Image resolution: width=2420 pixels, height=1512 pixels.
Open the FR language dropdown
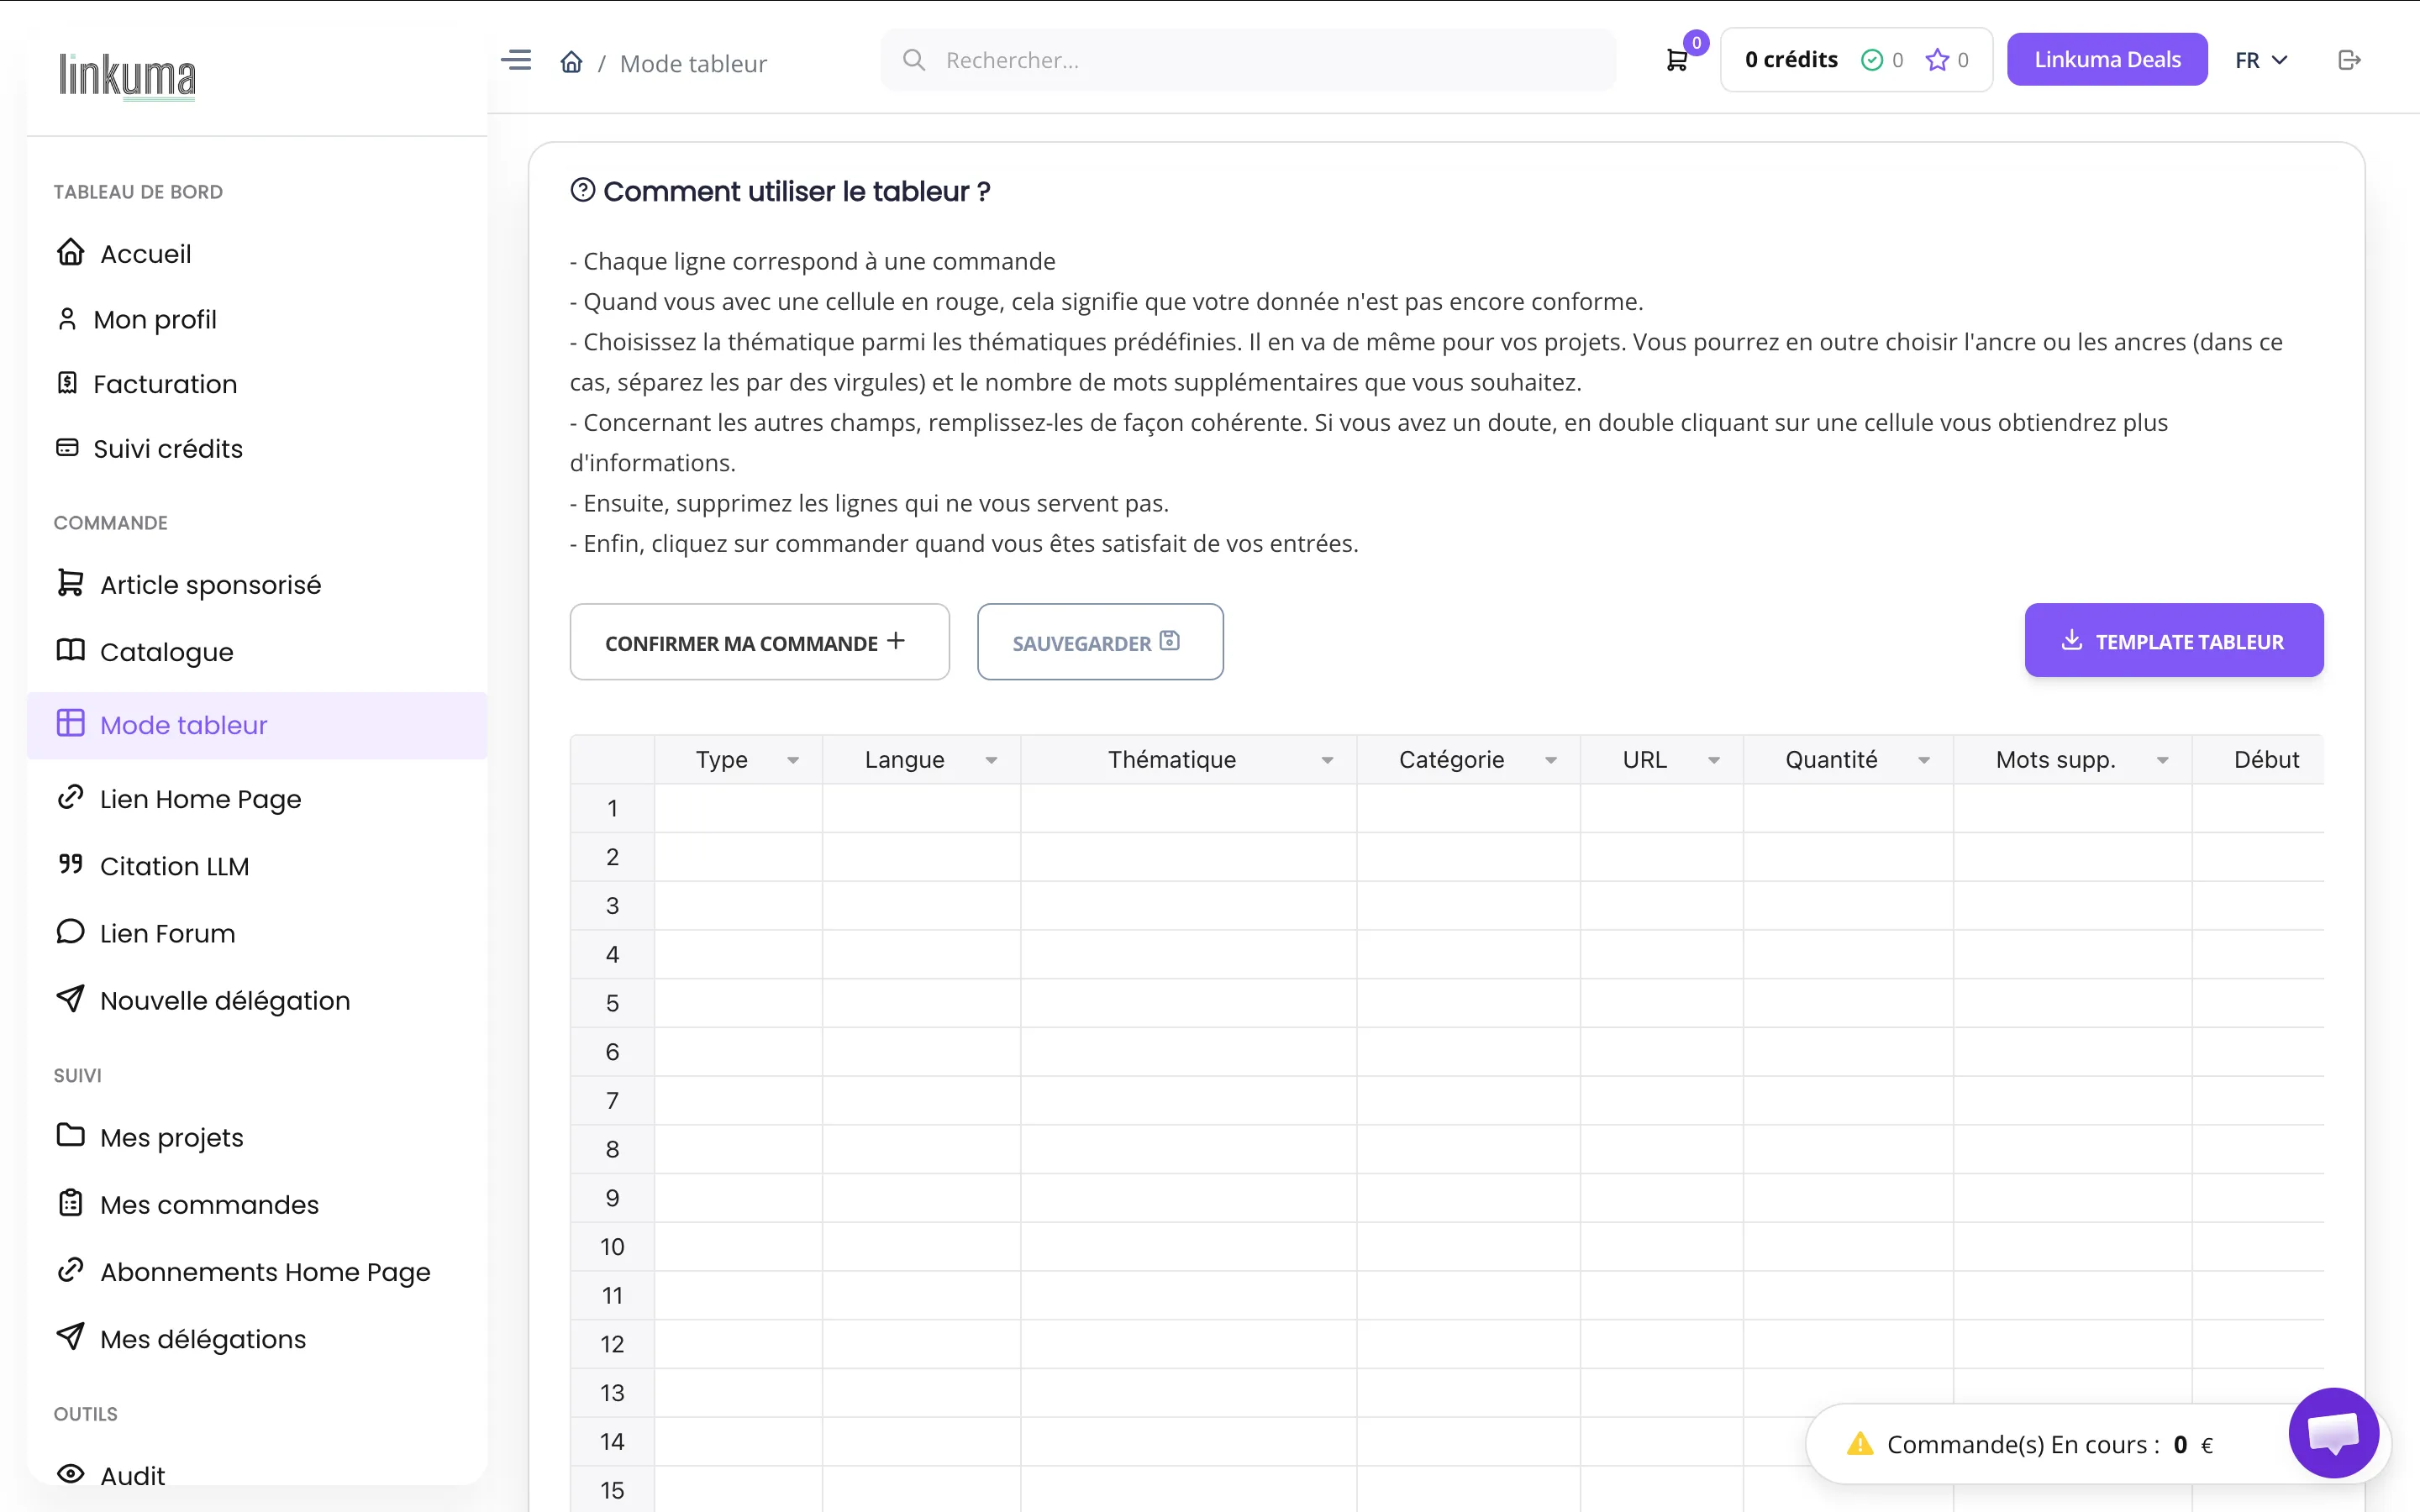coord(2261,60)
